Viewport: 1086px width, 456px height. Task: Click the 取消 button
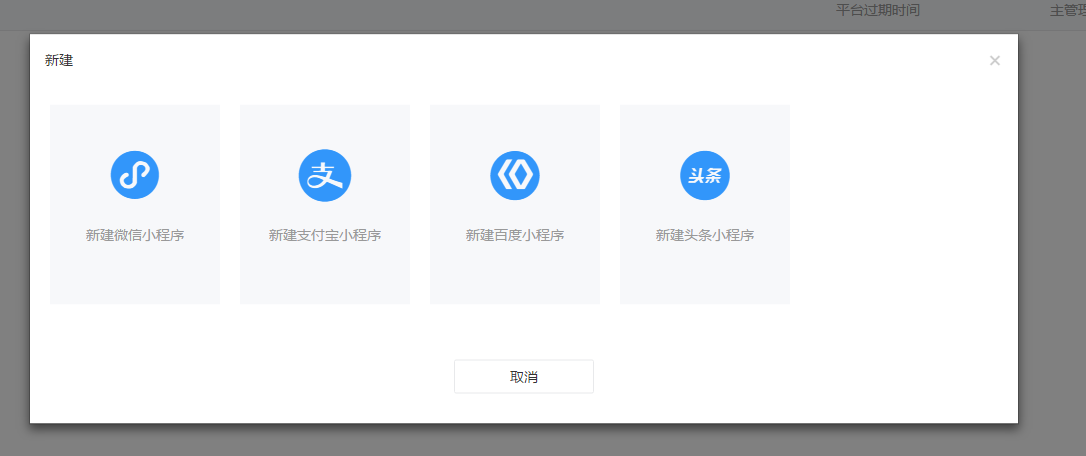pyautogui.click(x=524, y=376)
